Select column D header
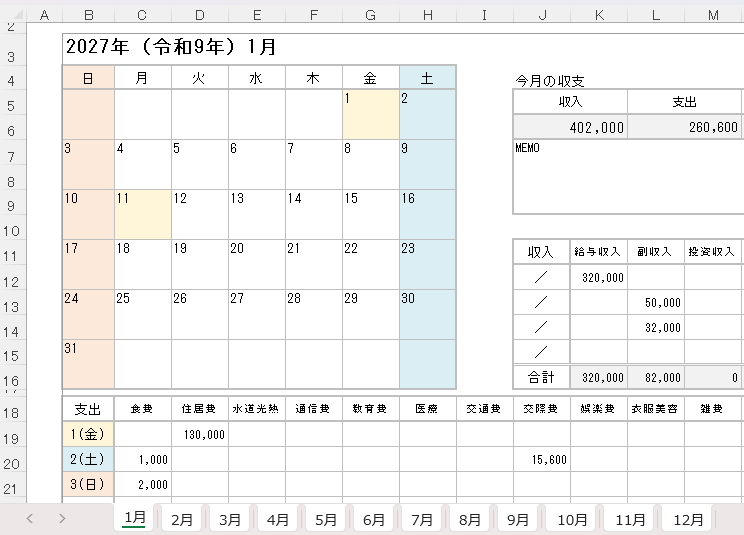 point(200,15)
